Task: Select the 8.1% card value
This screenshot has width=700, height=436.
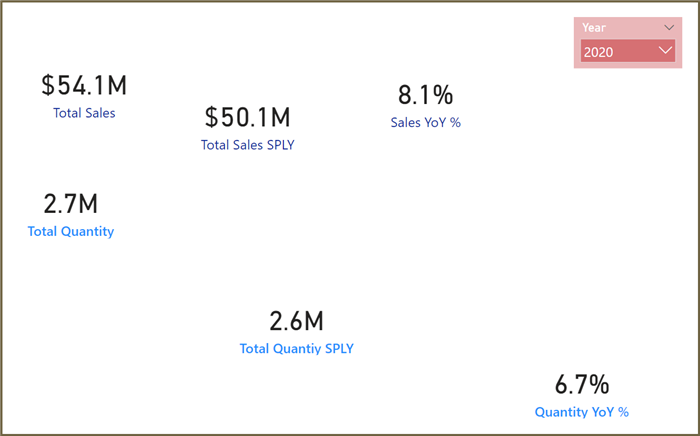Action: [x=425, y=95]
